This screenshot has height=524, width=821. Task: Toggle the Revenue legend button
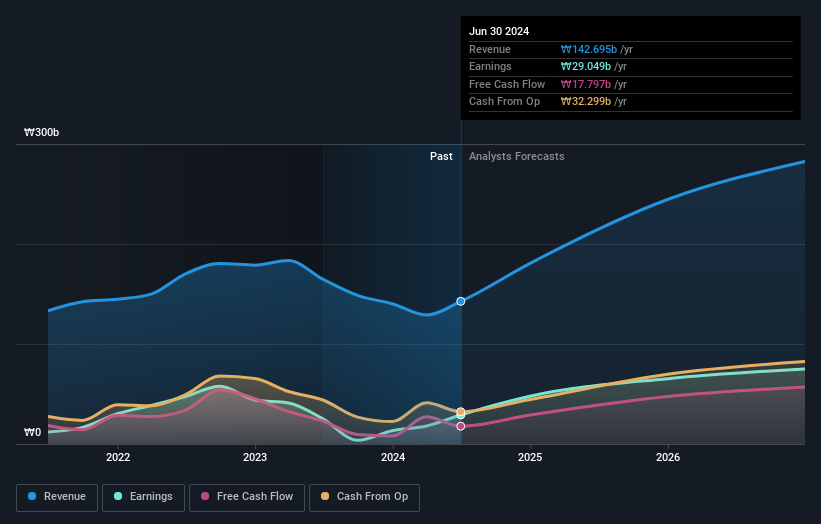(x=57, y=497)
